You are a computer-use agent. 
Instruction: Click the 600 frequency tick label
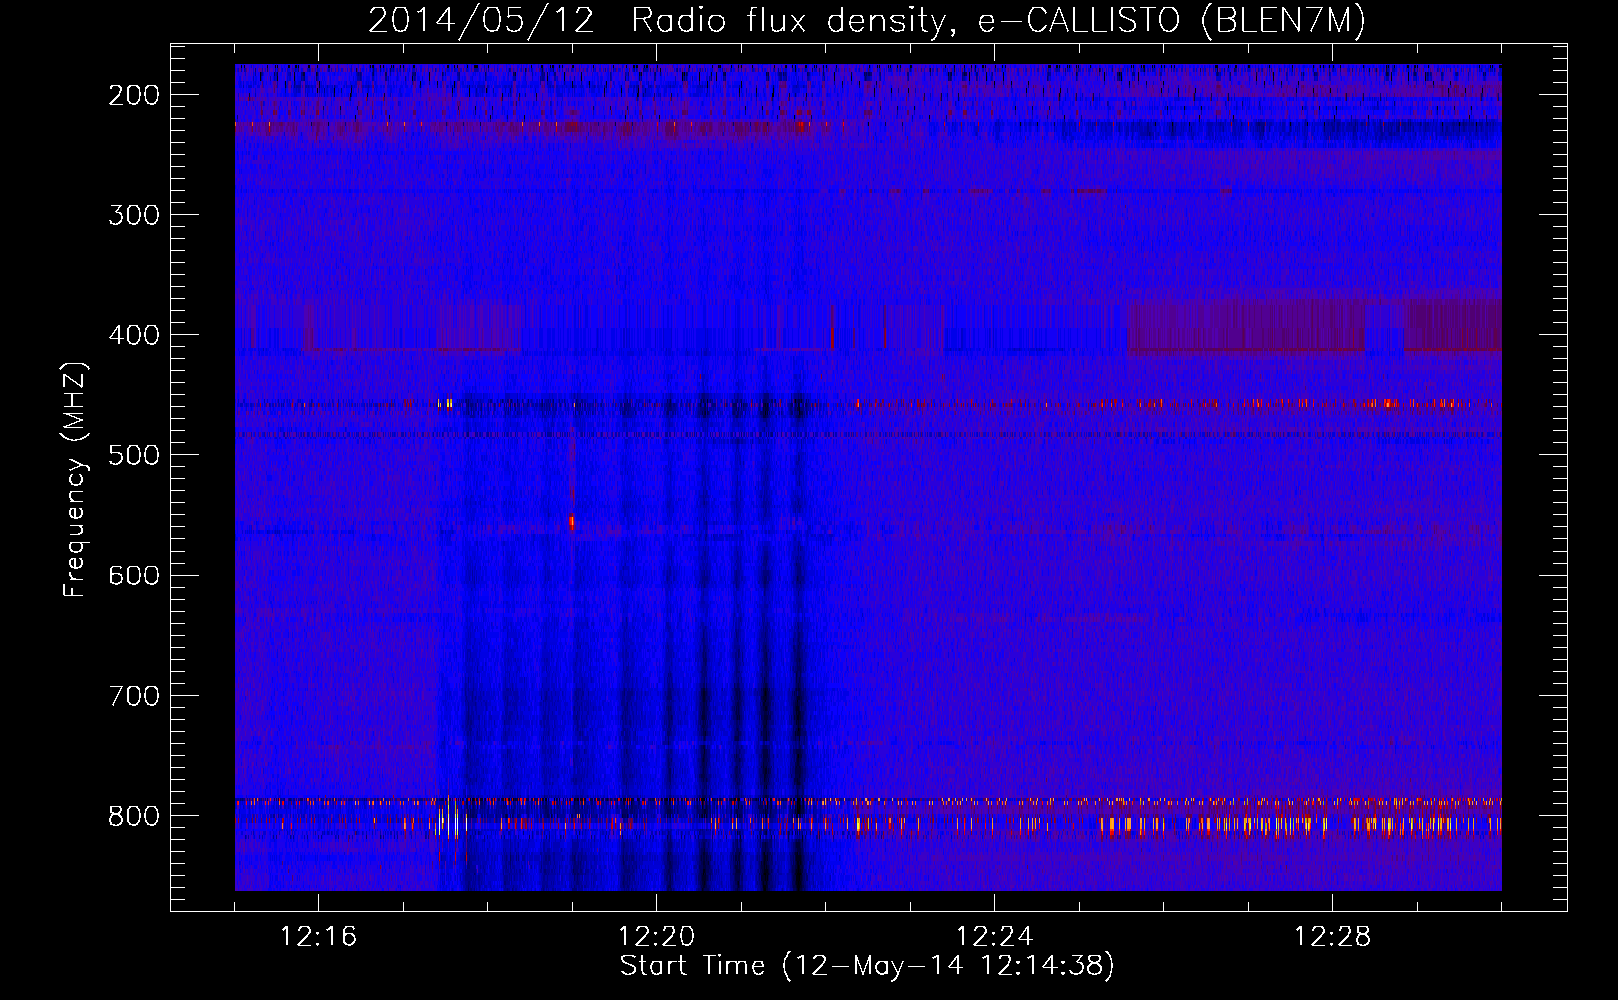tap(134, 576)
